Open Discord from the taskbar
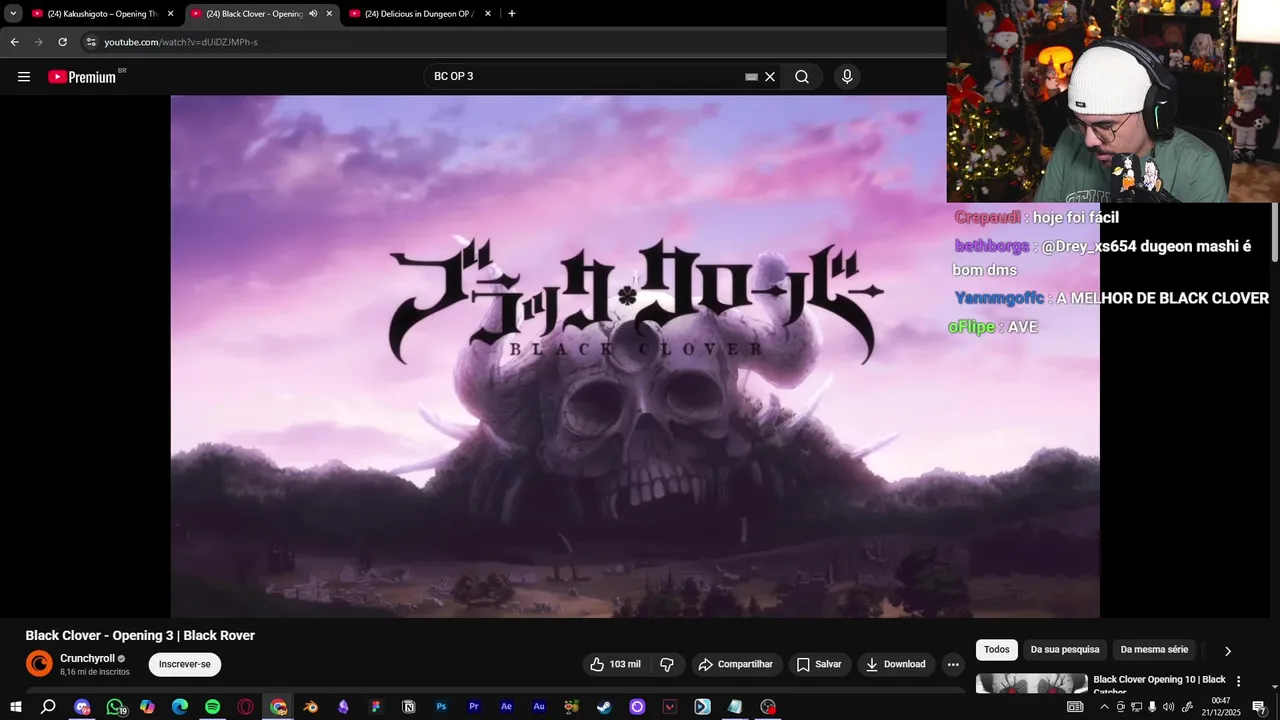 coord(82,707)
